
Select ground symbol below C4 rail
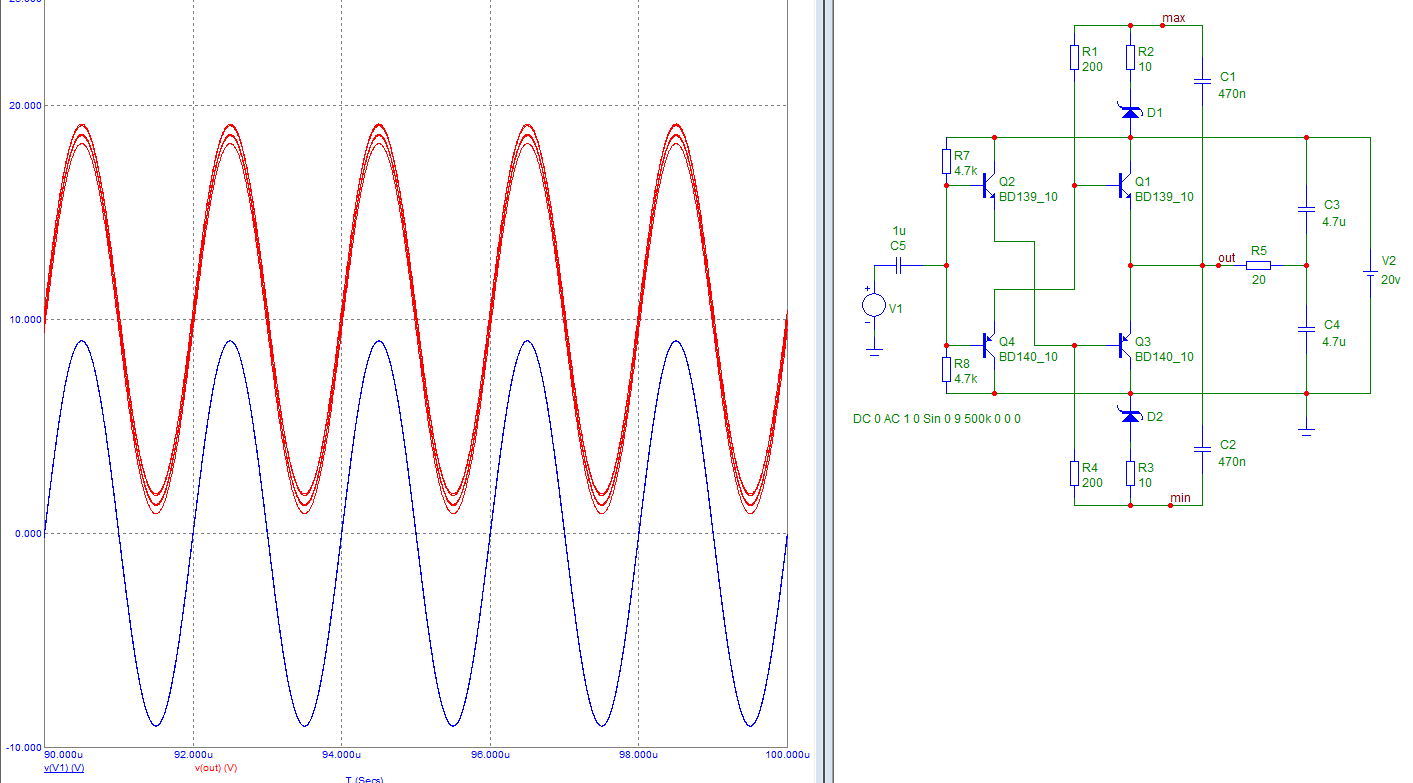tap(1306, 431)
